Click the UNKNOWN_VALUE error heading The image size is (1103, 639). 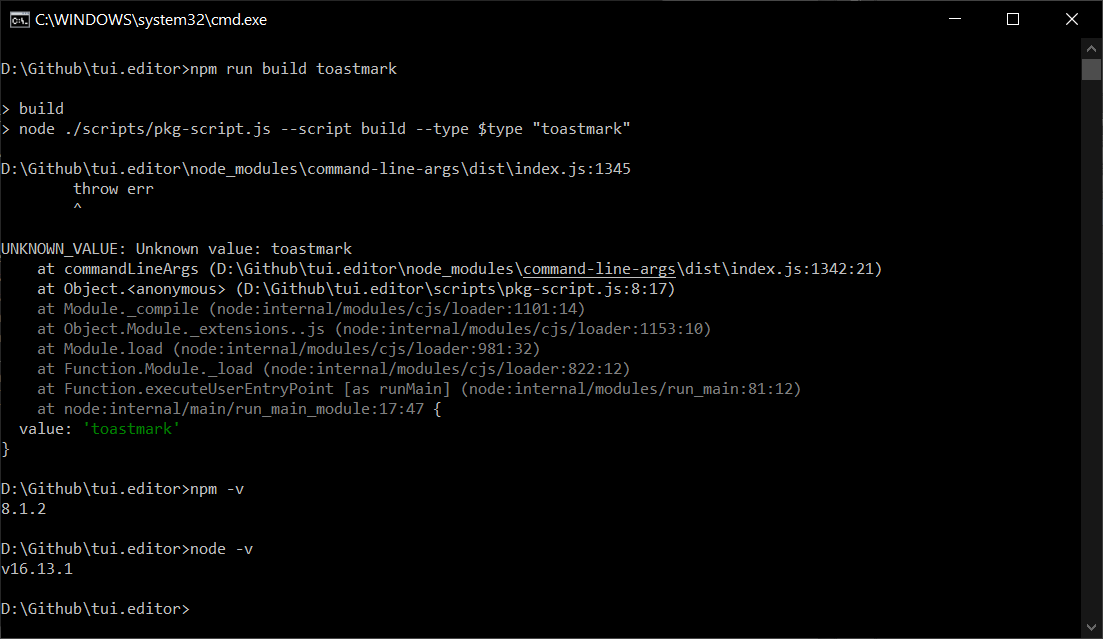[106, 248]
